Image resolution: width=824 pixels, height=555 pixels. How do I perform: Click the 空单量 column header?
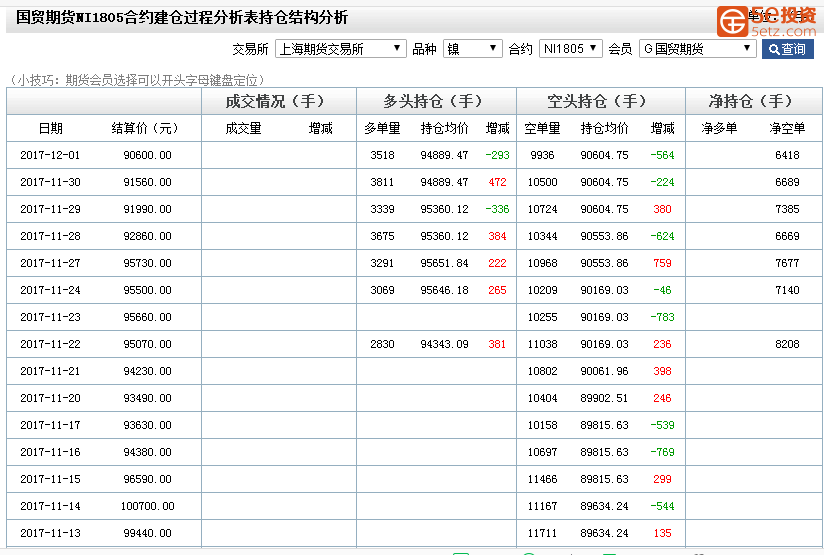542,128
